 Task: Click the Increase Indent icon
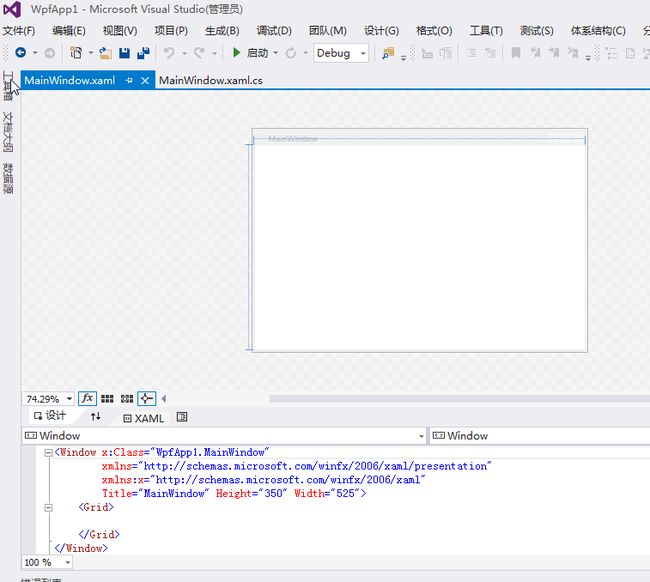tap(490, 53)
